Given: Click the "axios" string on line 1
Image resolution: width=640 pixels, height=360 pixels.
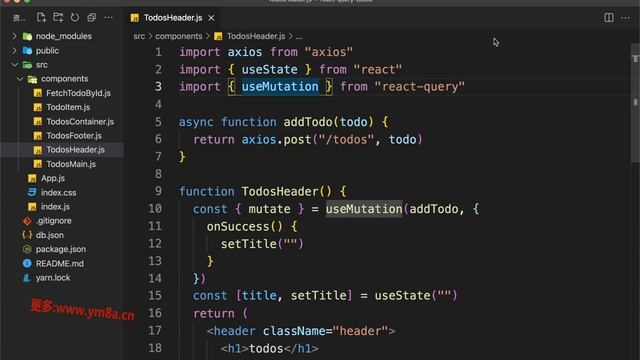Looking at the screenshot, I should (329, 52).
